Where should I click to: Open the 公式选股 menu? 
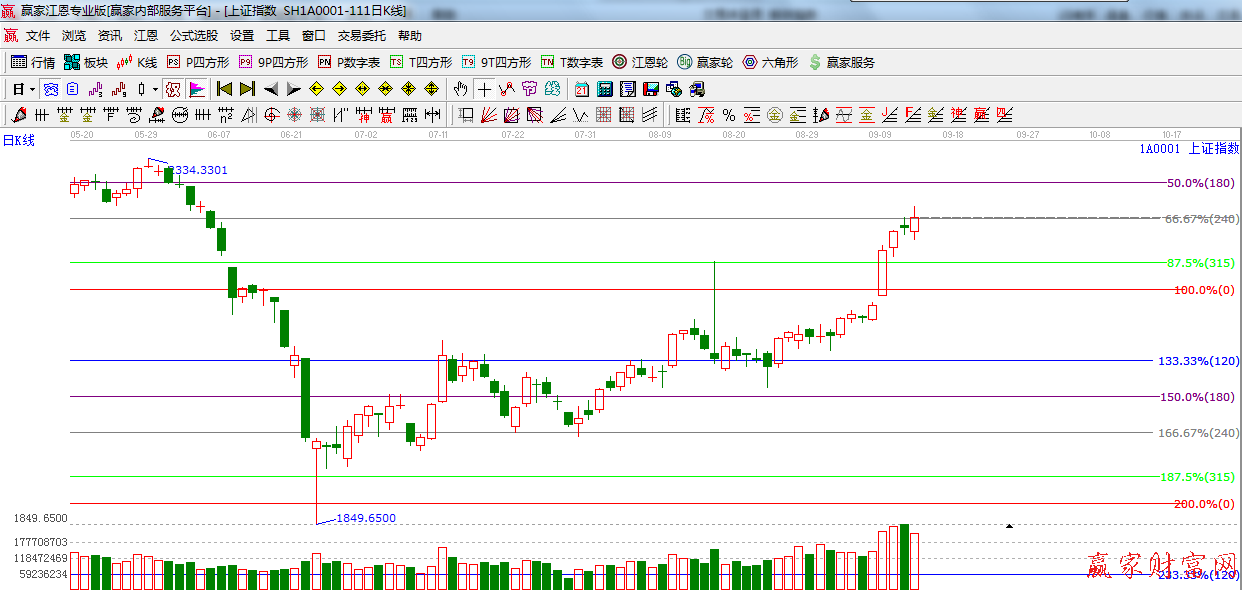193,35
